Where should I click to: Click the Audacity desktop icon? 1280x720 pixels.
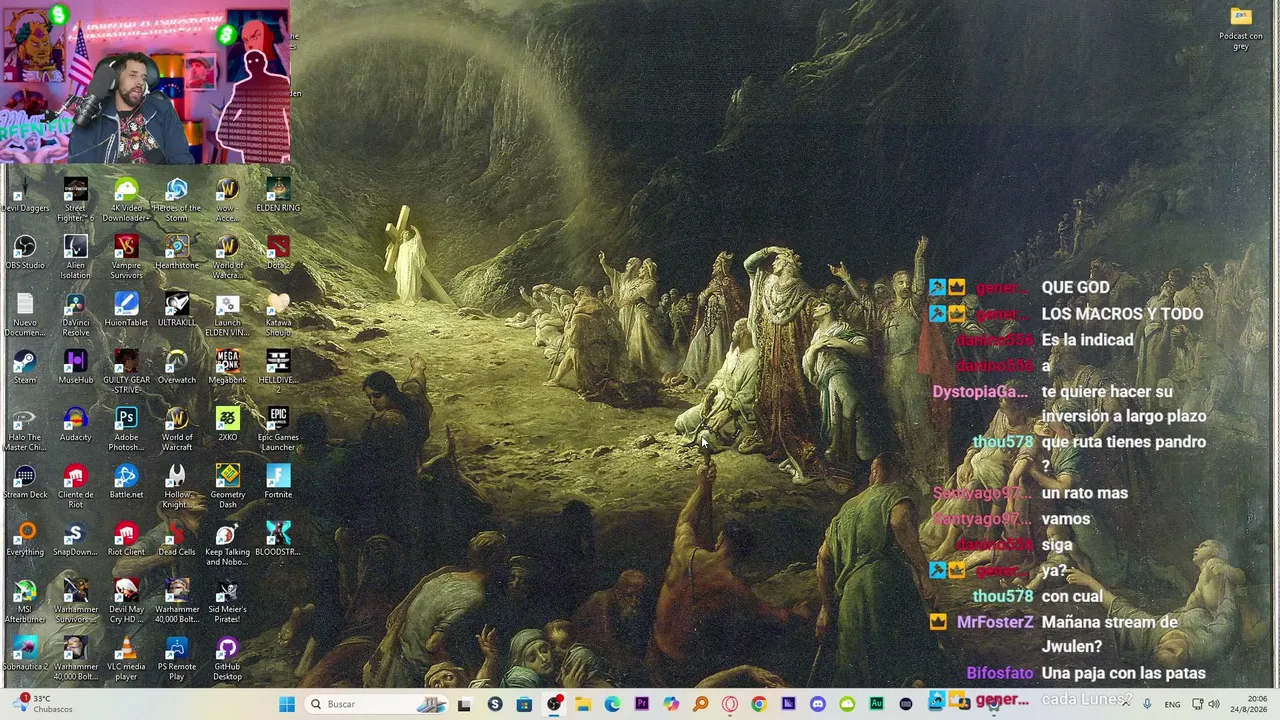point(76,424)
